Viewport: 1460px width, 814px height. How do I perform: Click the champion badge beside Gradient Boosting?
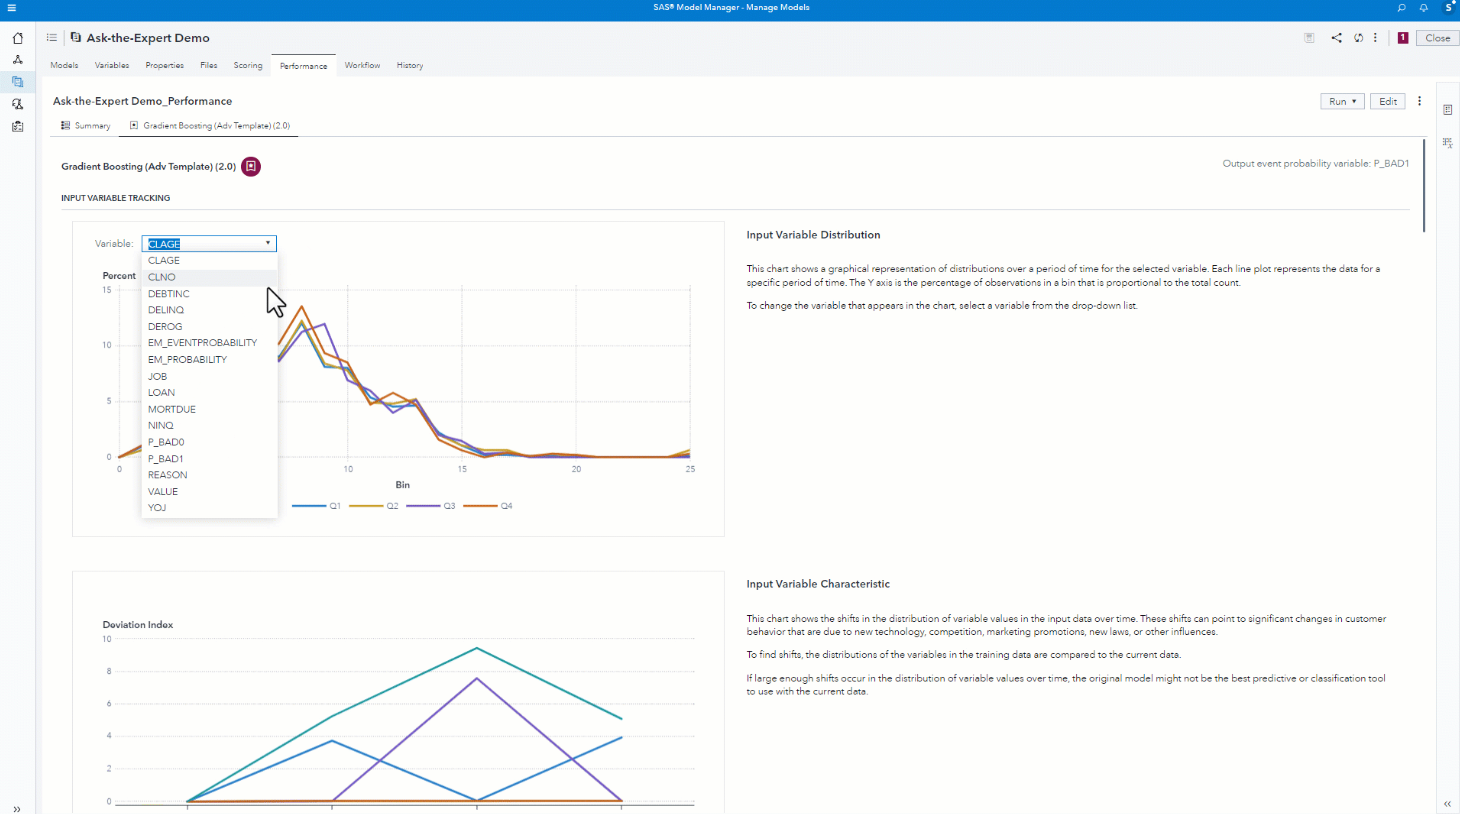point(251,166)
